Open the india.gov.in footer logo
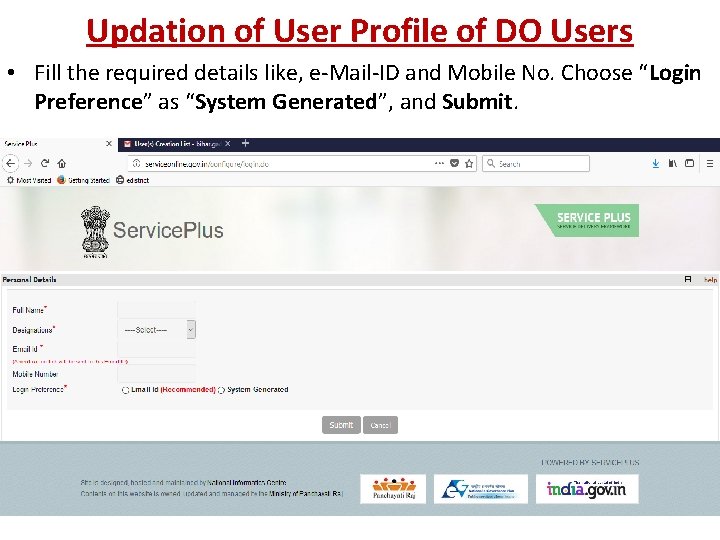This screenshot has height=540, width=720. (587, 489)
